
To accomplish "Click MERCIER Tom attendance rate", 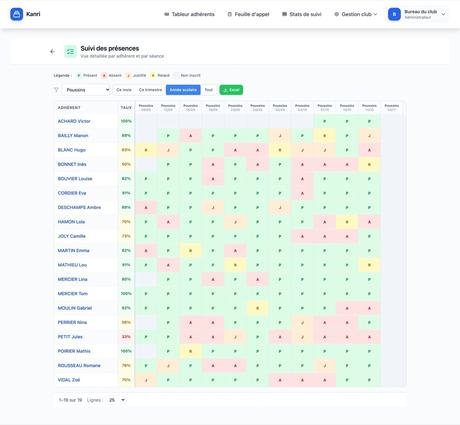I will [126, 293].
